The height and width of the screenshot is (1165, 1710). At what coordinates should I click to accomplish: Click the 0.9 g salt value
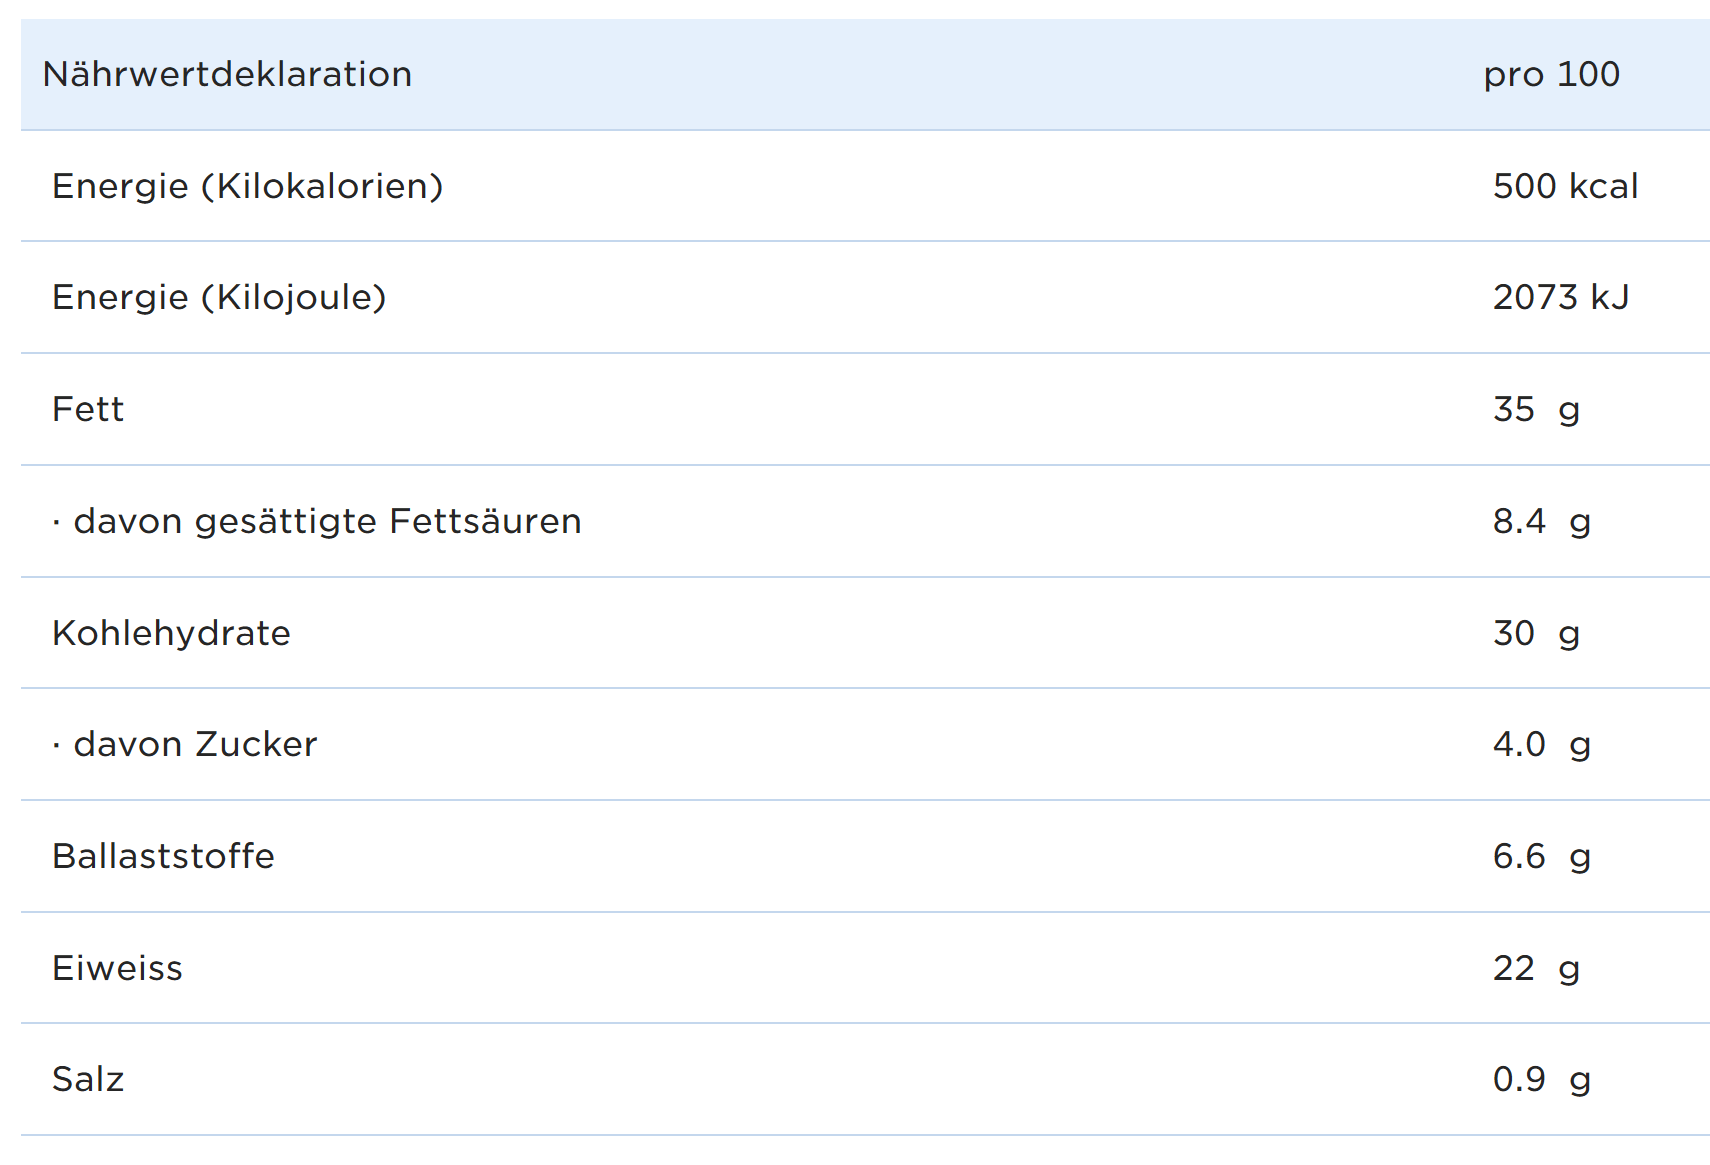pyautogui.click(x=1541, y=1079)
